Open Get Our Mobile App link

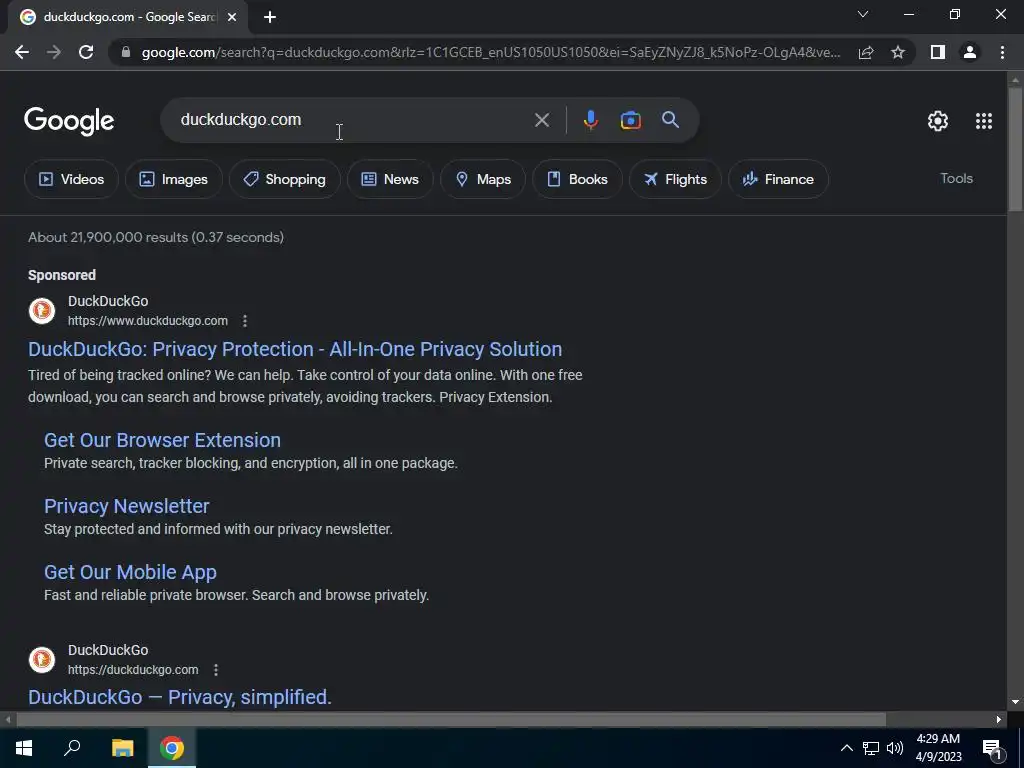(130, 572)
